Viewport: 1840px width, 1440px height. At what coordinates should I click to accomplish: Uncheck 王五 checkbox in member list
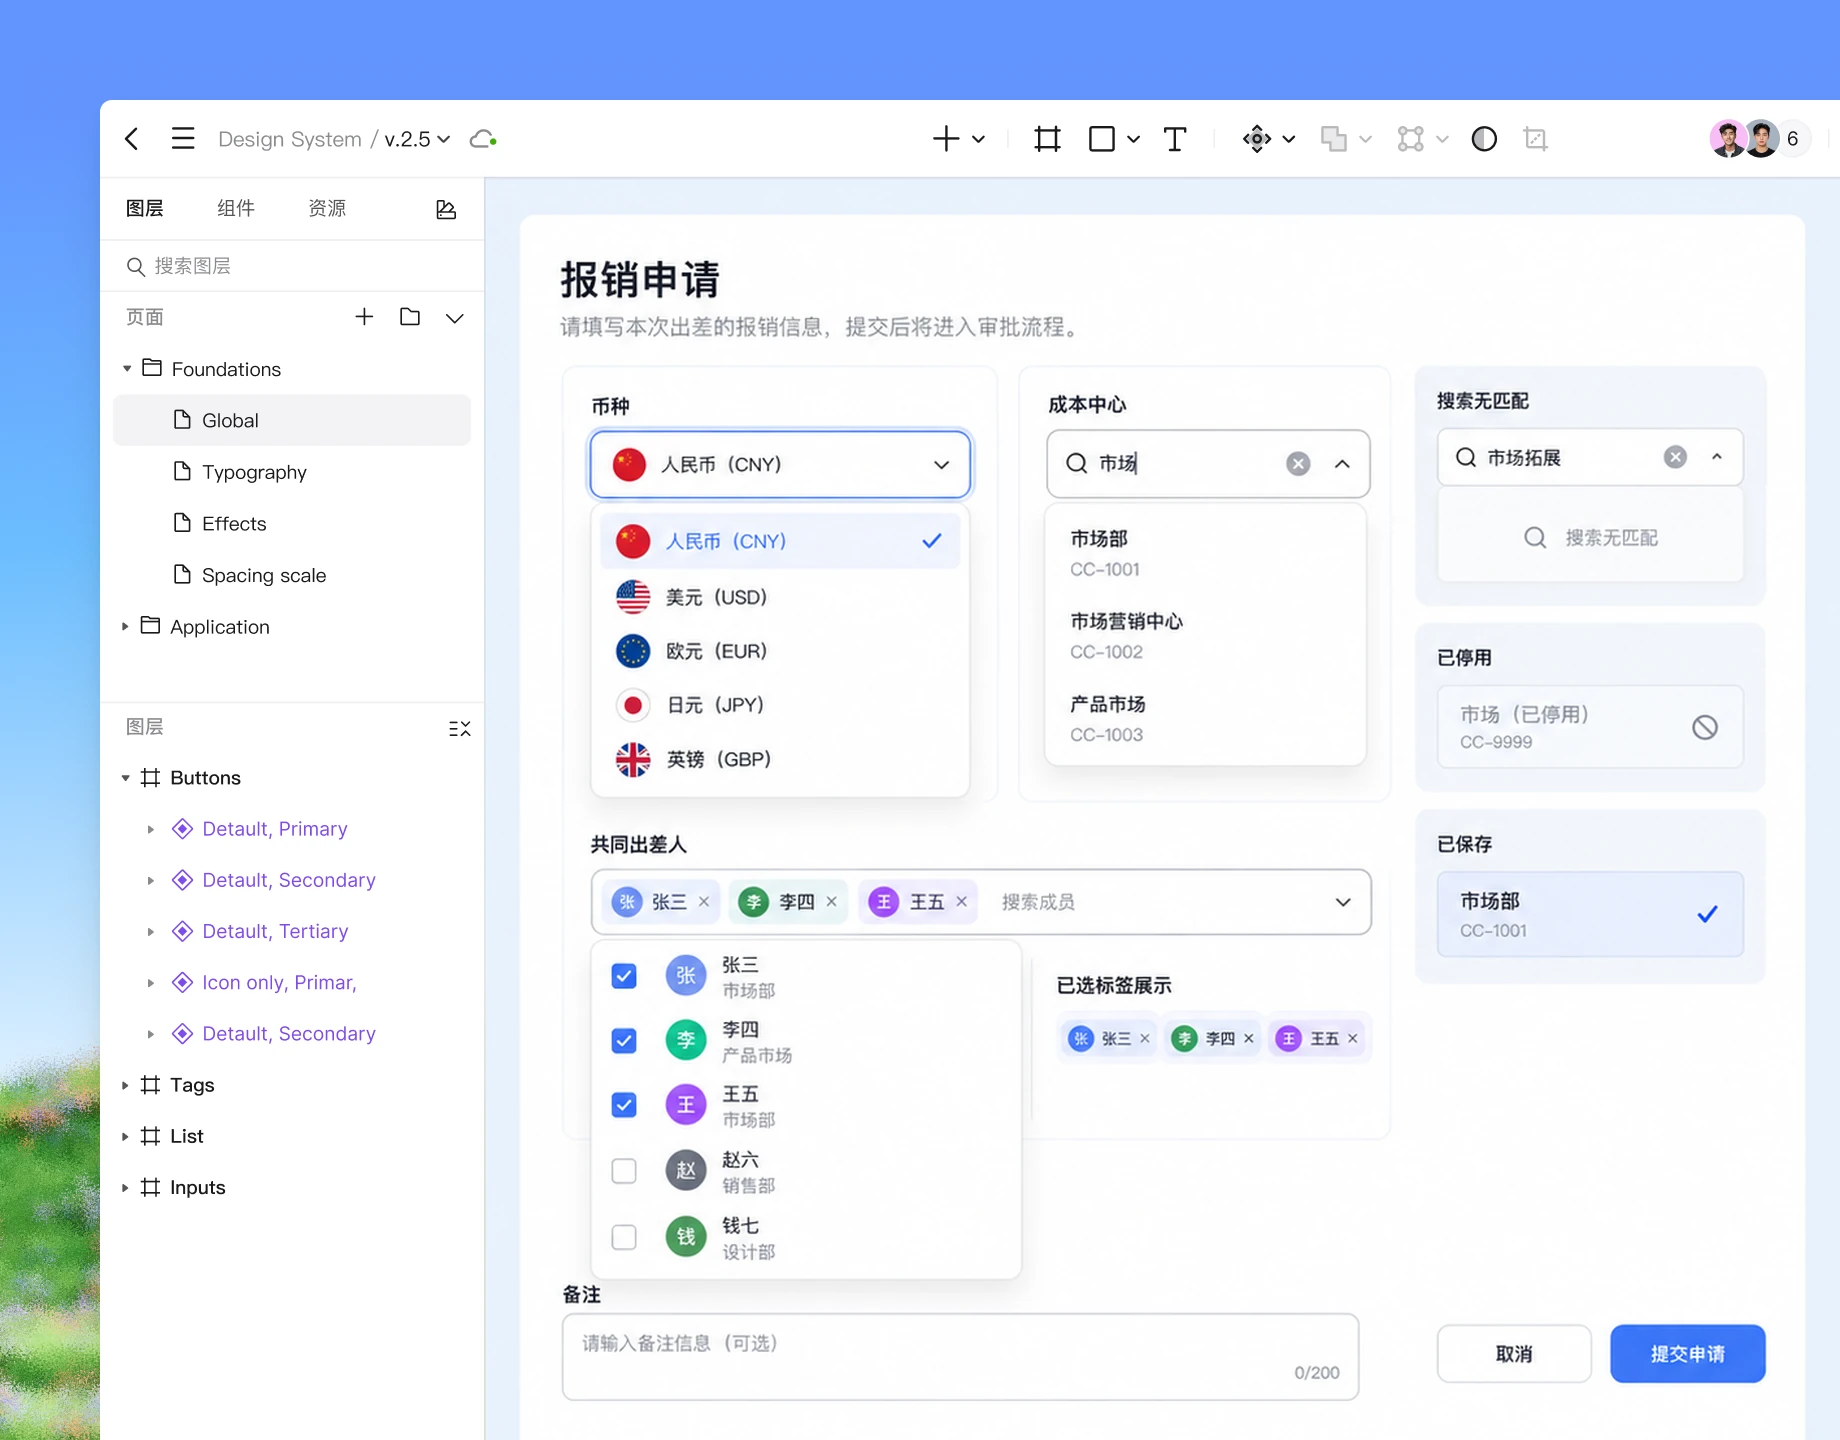point(624,1105)
